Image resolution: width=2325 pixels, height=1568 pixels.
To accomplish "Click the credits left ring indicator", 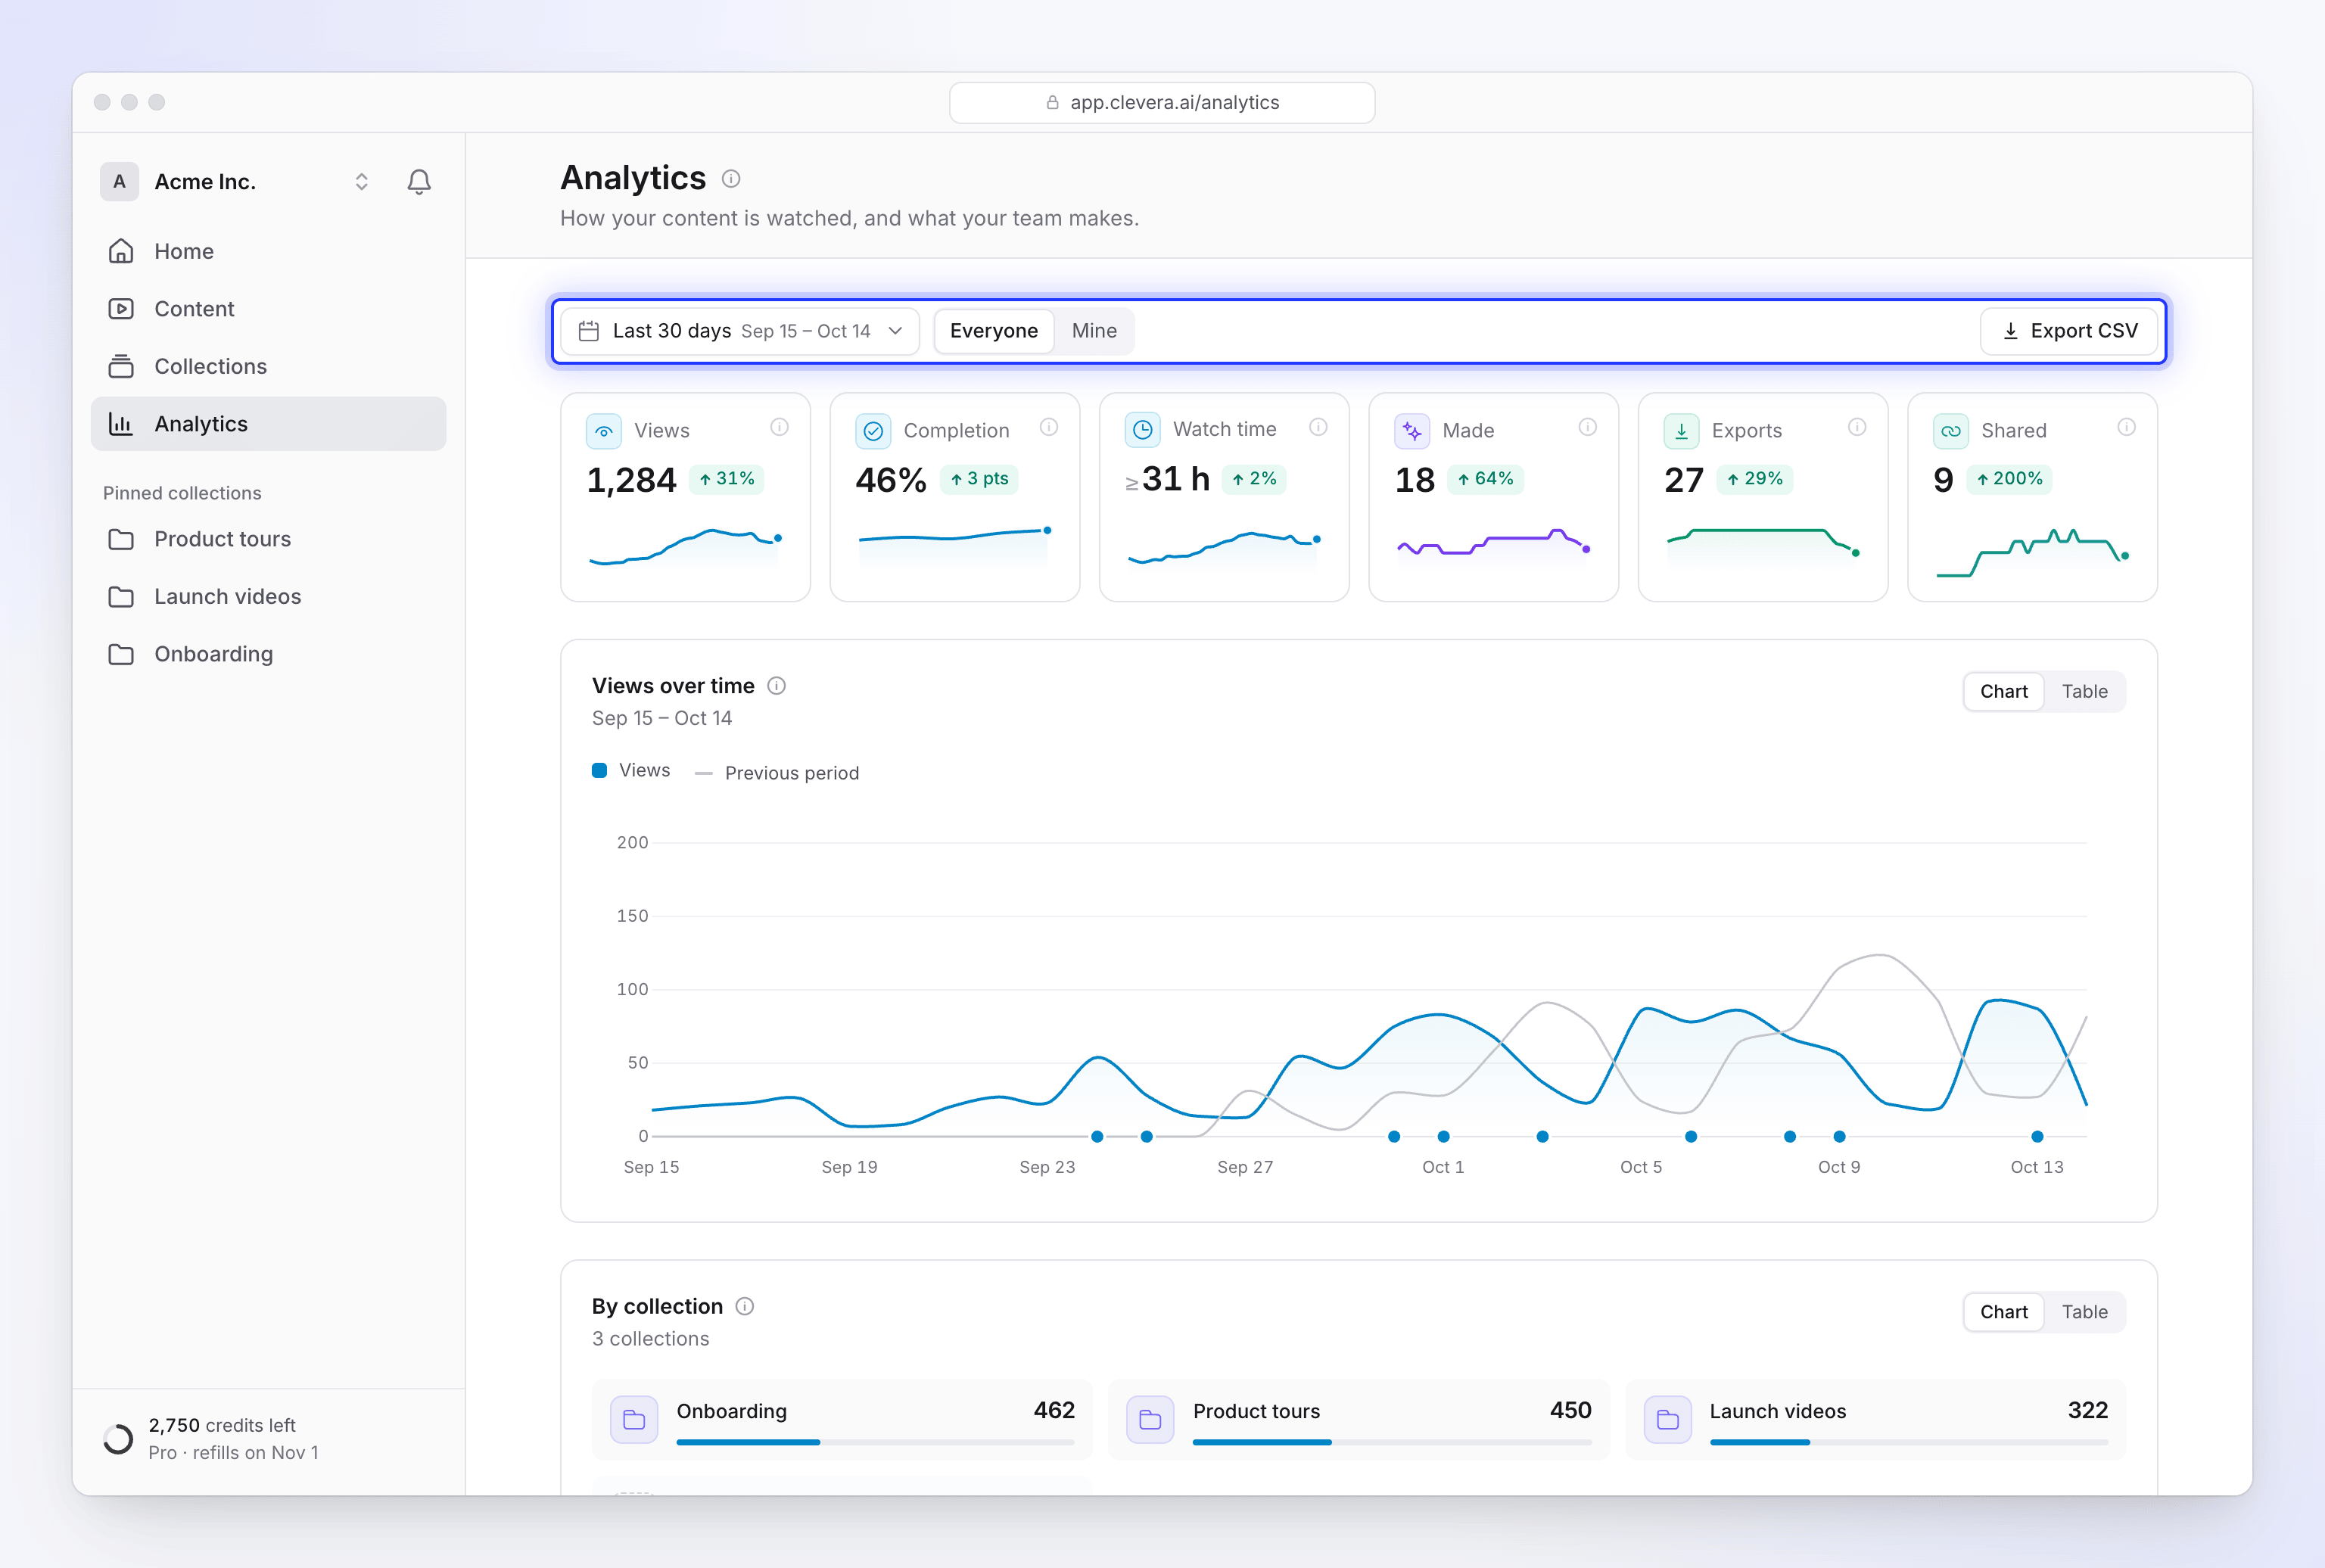I will click(118, 1439).
